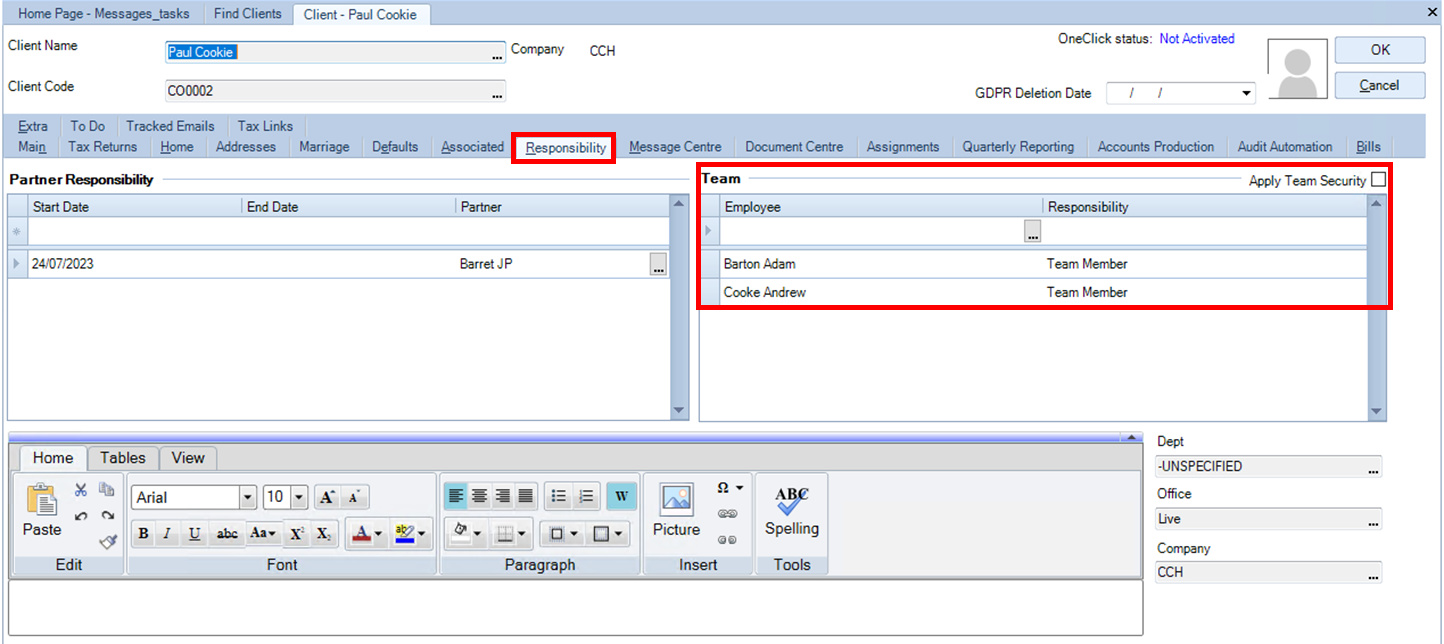Apply the text highlight color
Image resolution: width=1444 pixels, height=644 pixels.
pyautogui.click(x=404, y=534)
